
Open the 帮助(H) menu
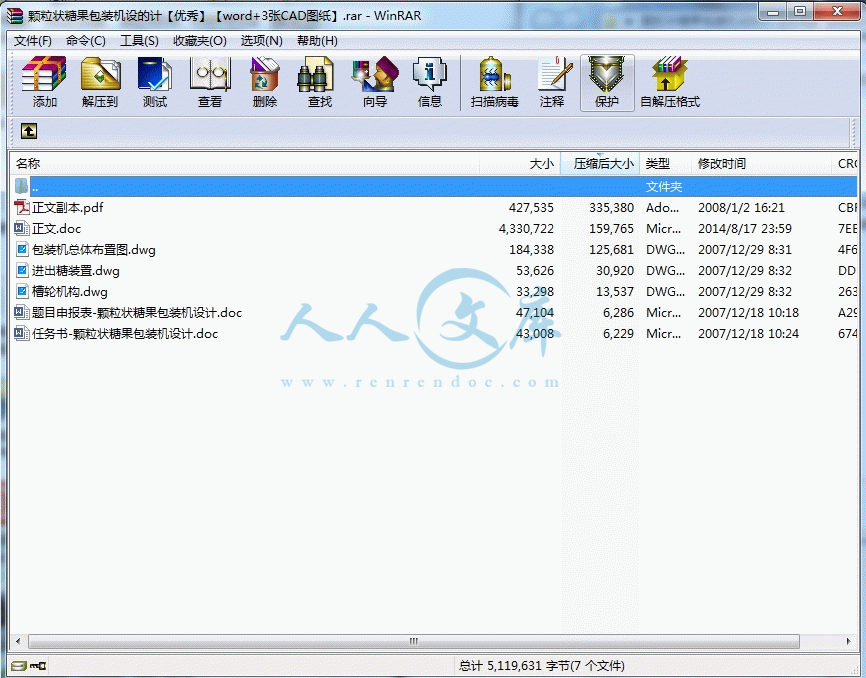317,41
